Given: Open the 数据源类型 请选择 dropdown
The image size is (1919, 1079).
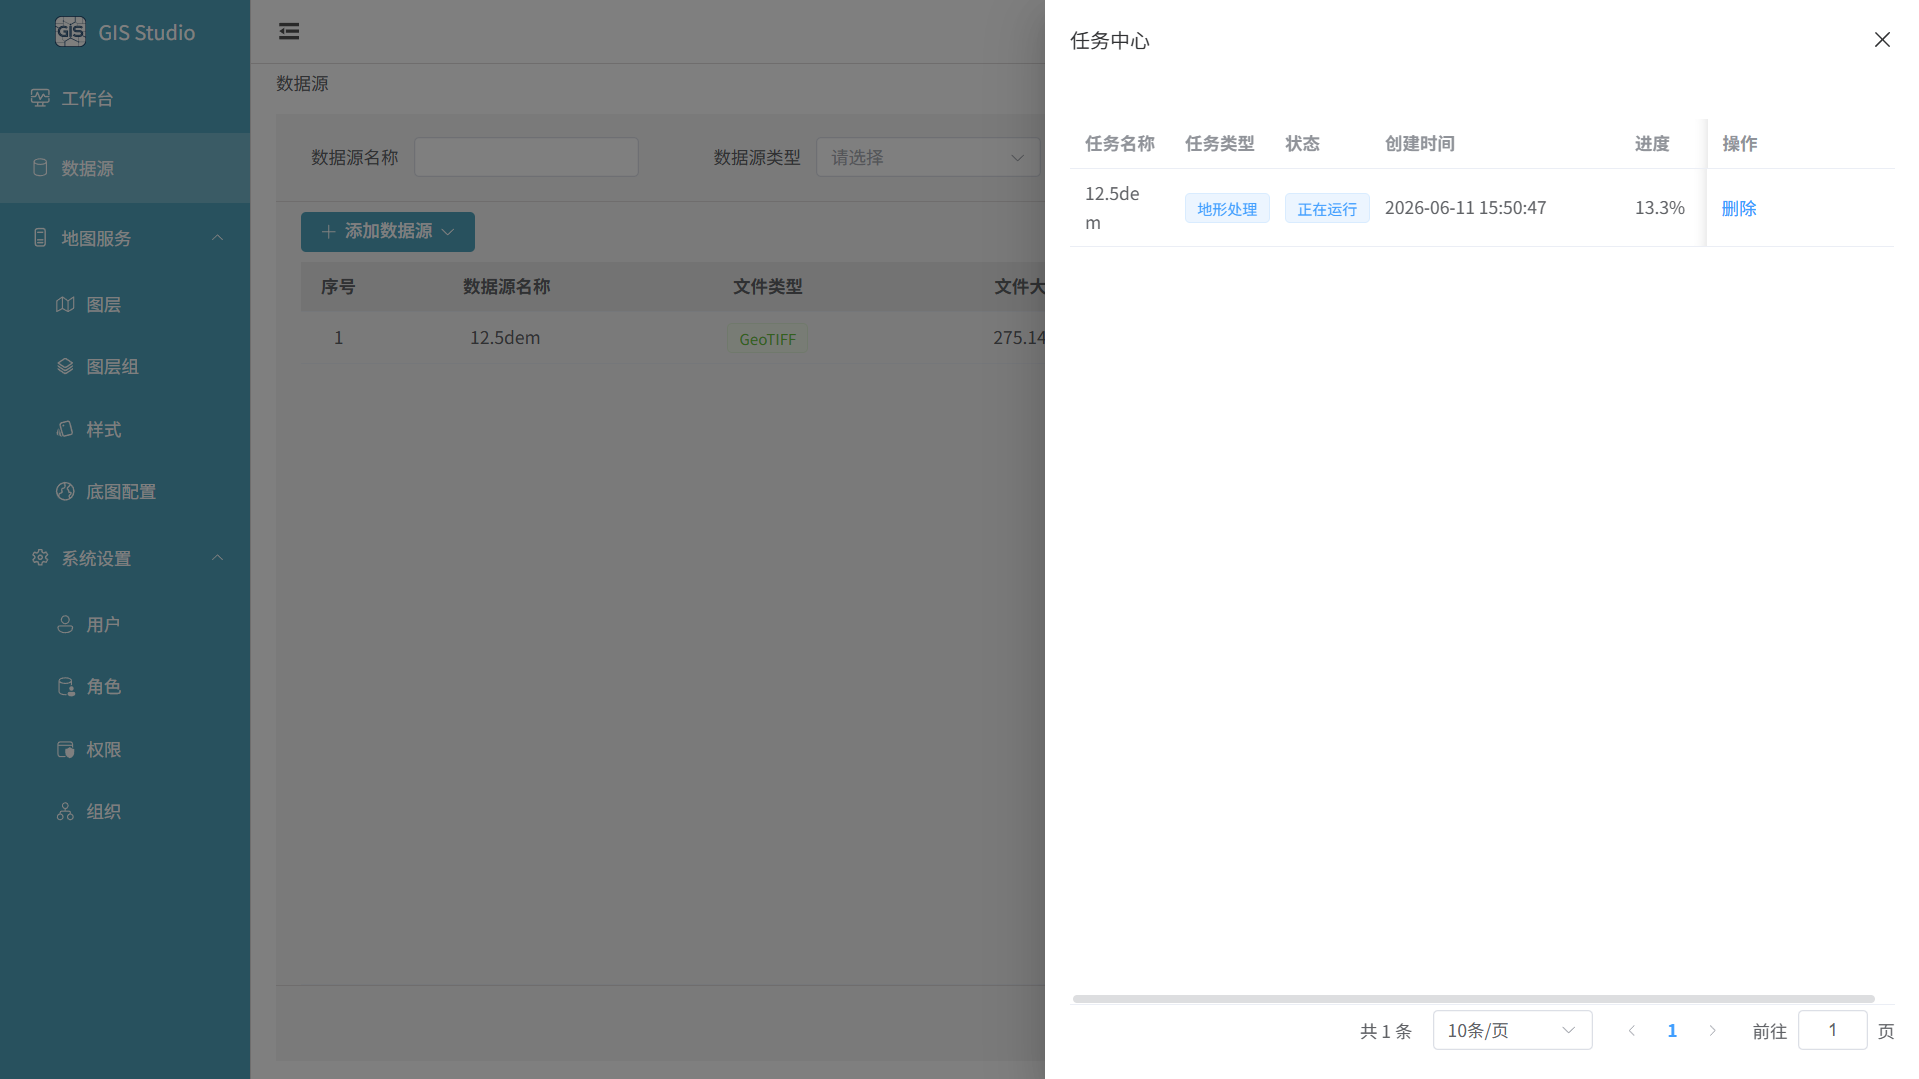Looking at the screenshot, I should [928, 157].
